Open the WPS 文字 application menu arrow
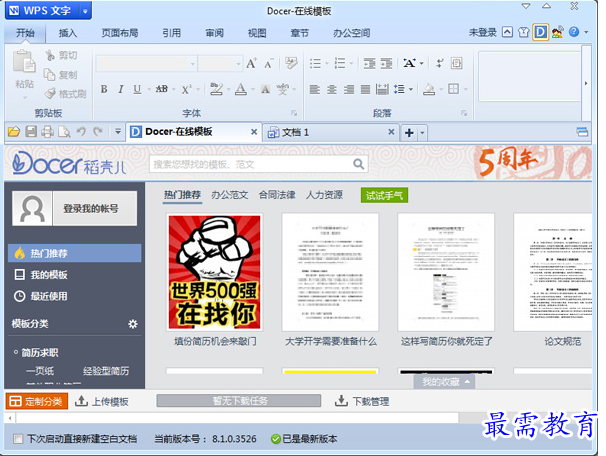 point(85,11)
